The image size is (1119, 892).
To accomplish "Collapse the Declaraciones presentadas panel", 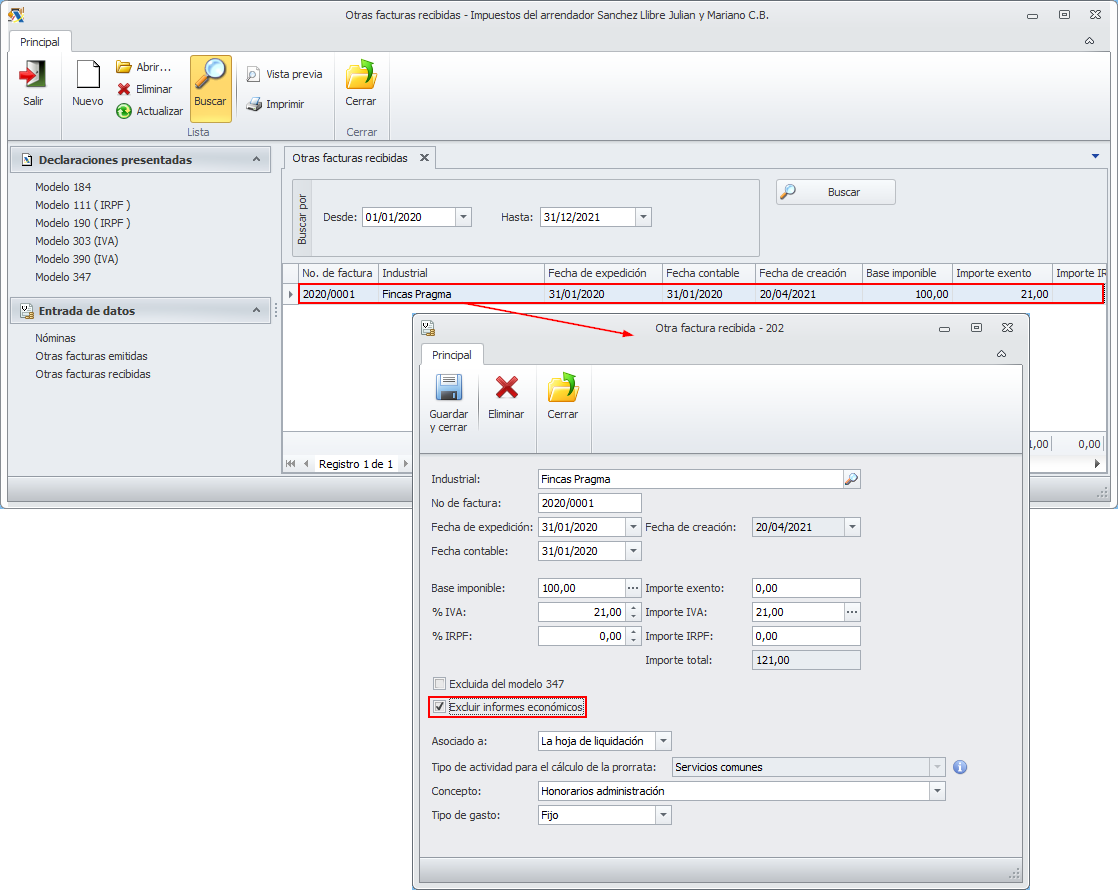I will point(256,159).
